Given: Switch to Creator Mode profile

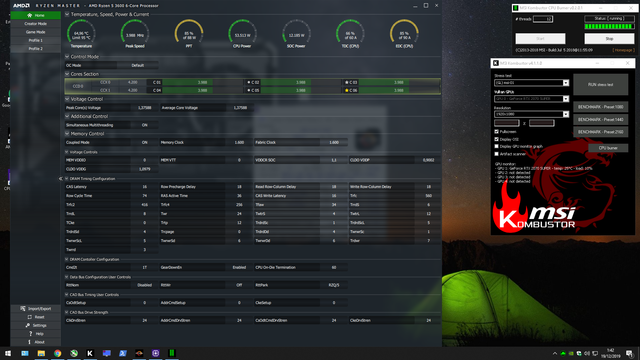Looking at the screenshot, I should click(36, 24).
